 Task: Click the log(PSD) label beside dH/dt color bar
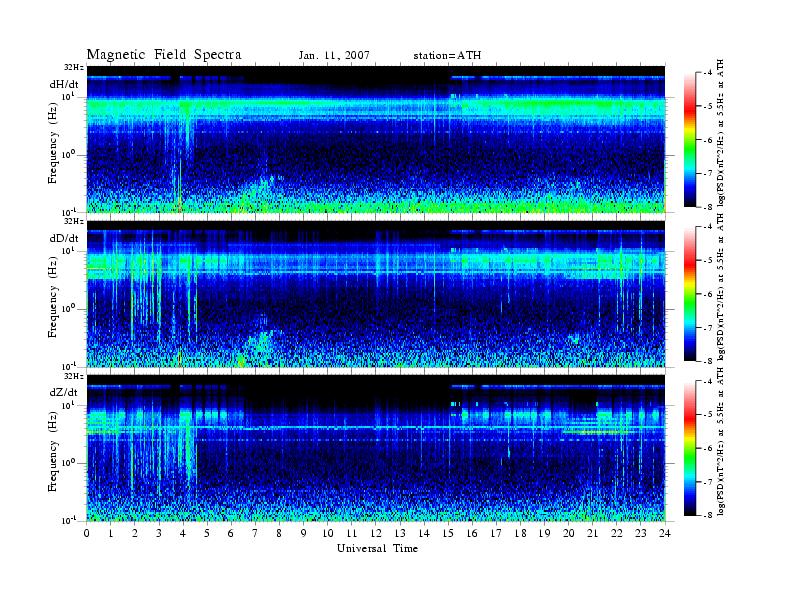721,132
